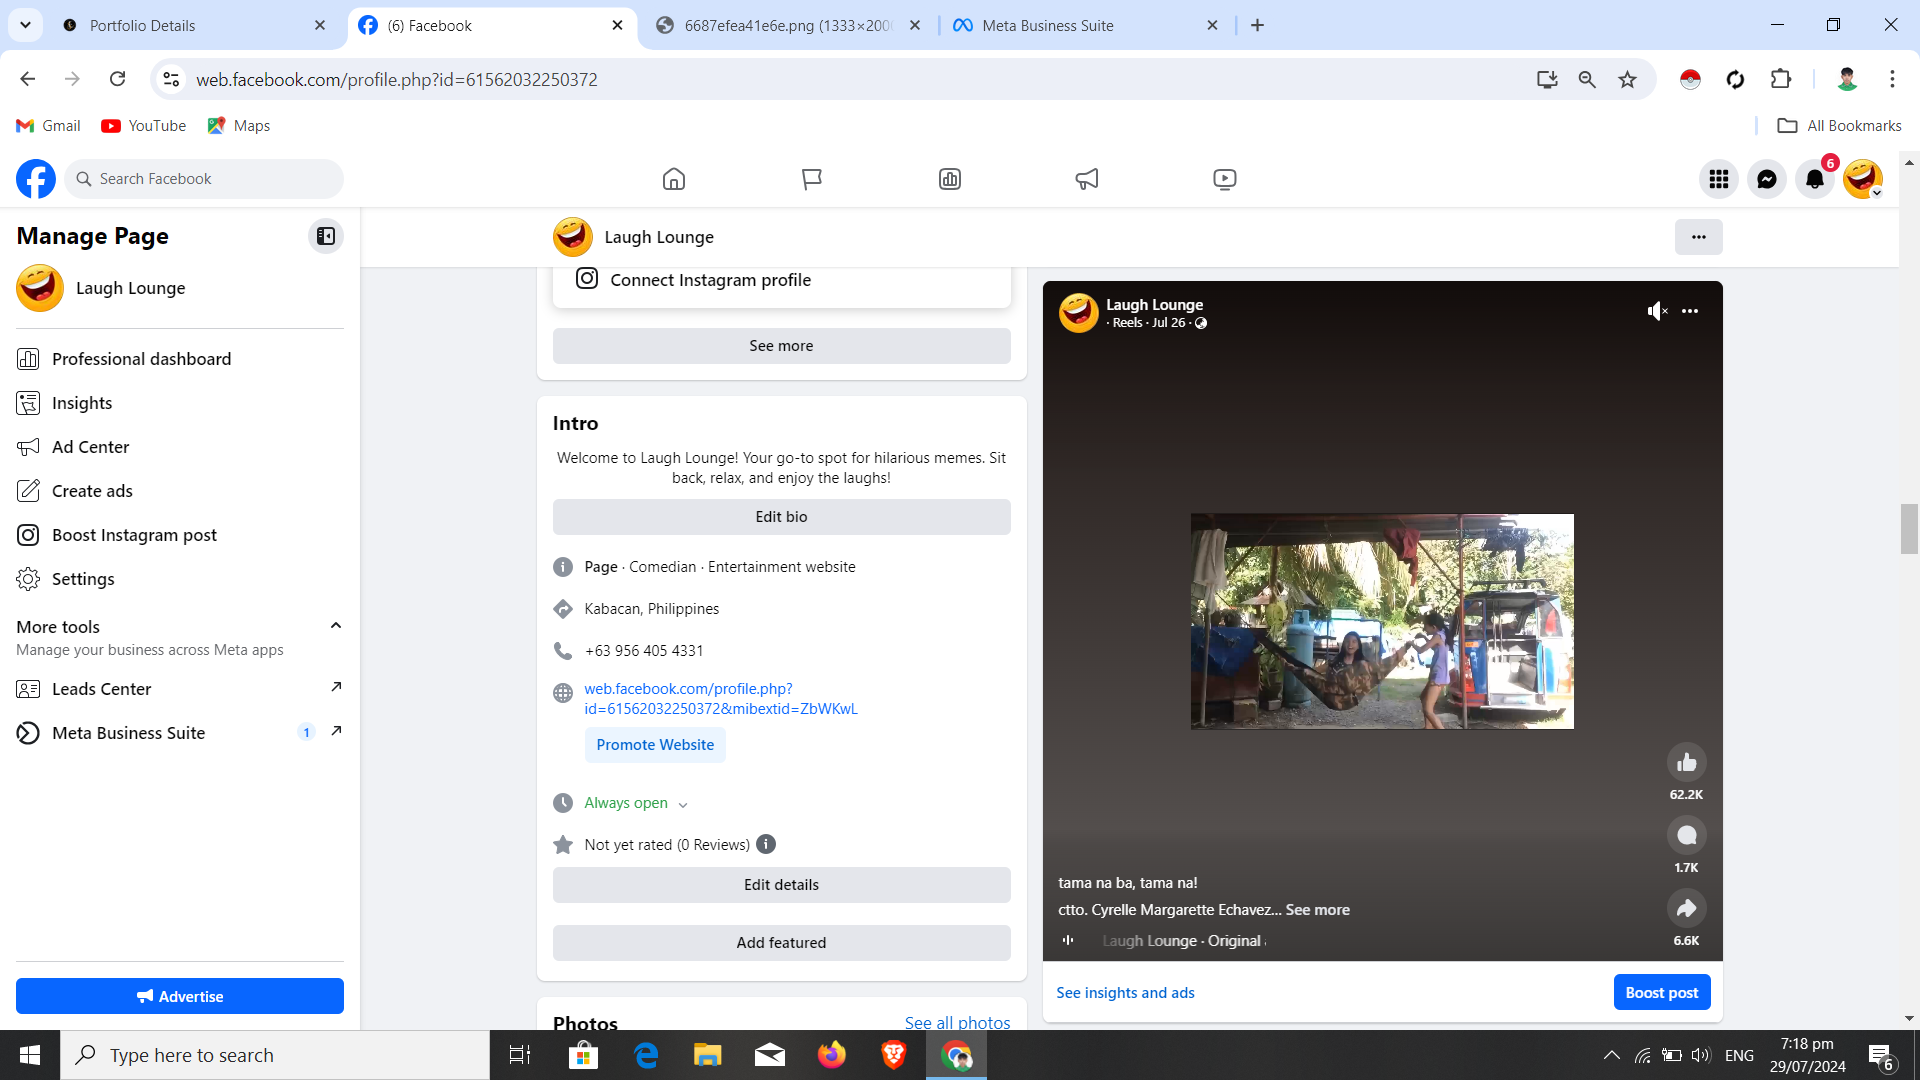Screen dimensions: 1920x1080
Task: Click the page vertical scrollbar thumb
Action: pyautogui.click(x=1909, y=528)
